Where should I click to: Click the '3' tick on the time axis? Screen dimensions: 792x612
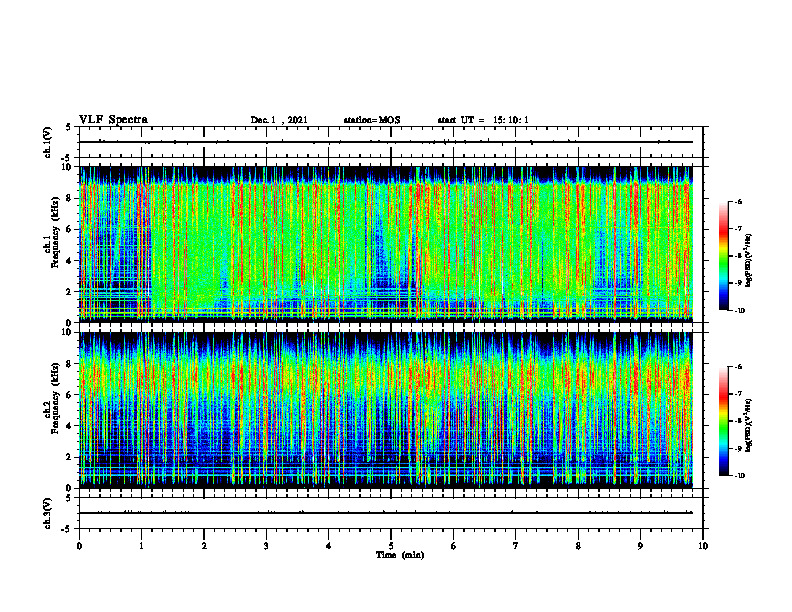(266, 546)
